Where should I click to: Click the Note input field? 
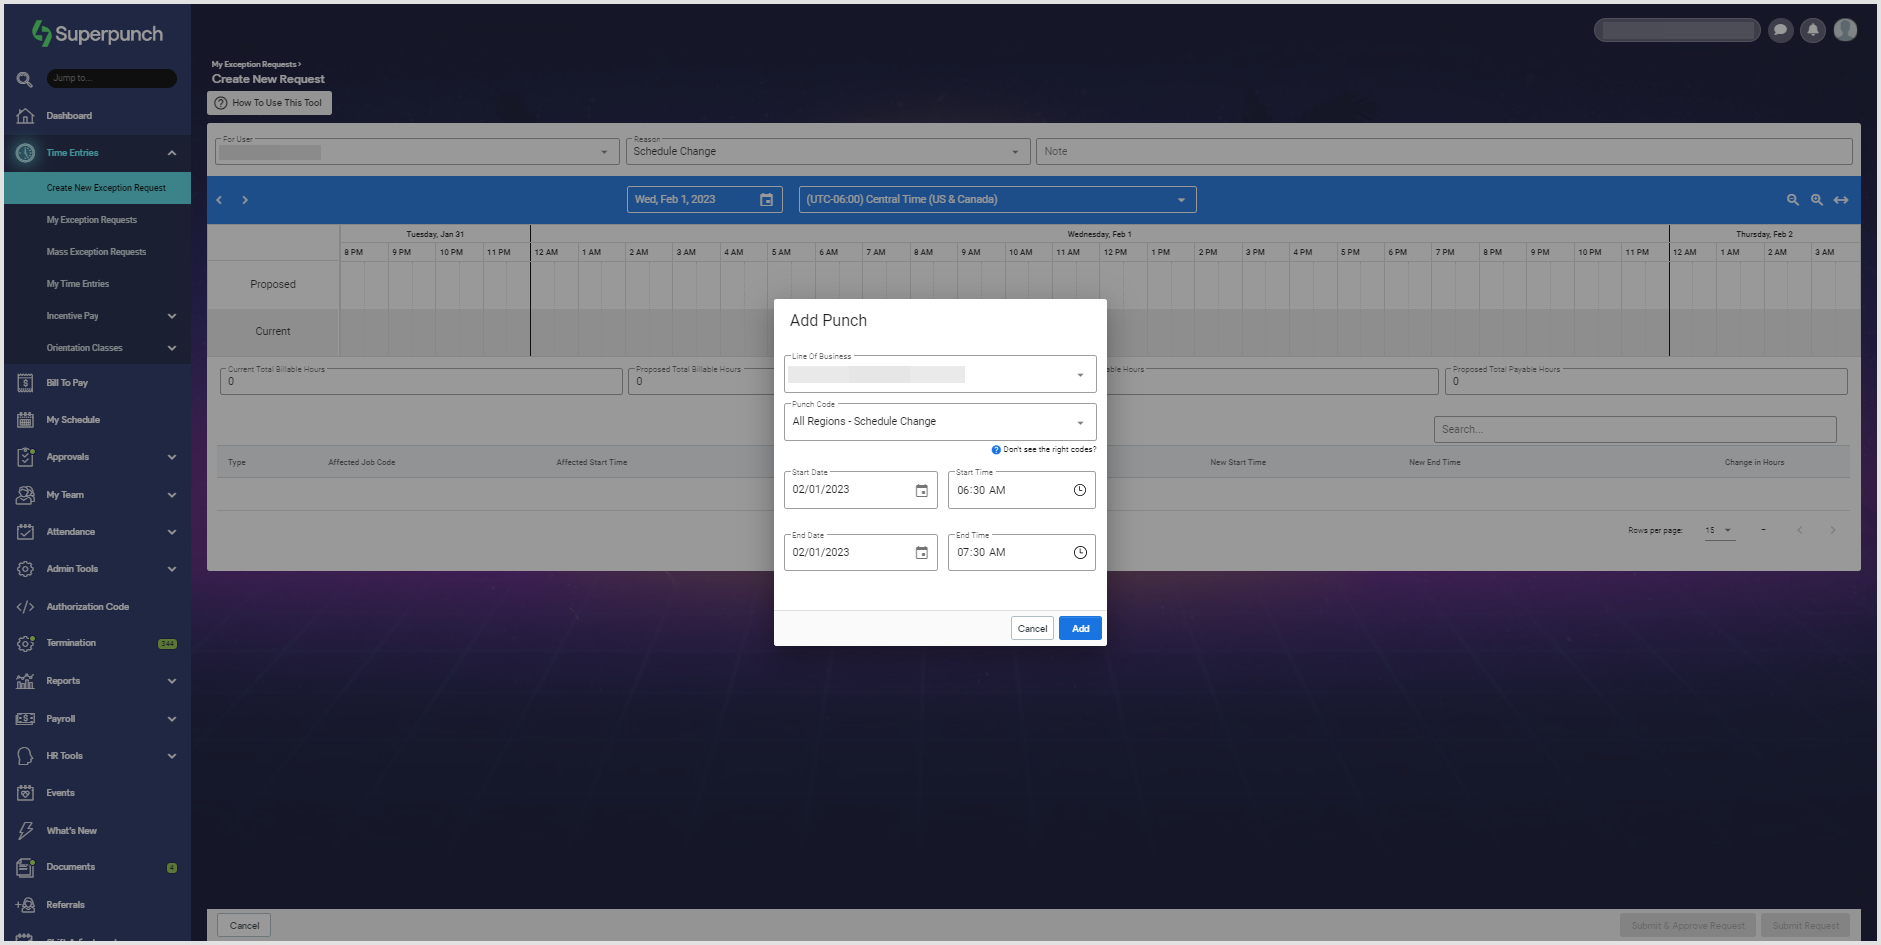(1443, 152)
